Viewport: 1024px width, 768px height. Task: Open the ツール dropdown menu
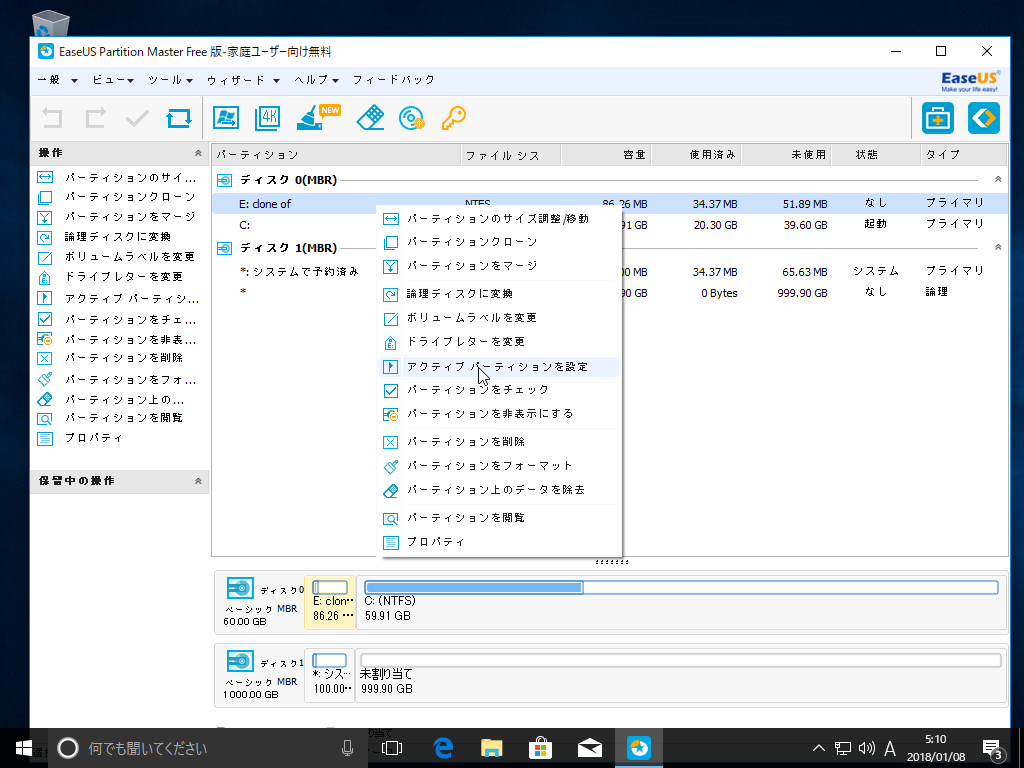[x=170, y=80]
